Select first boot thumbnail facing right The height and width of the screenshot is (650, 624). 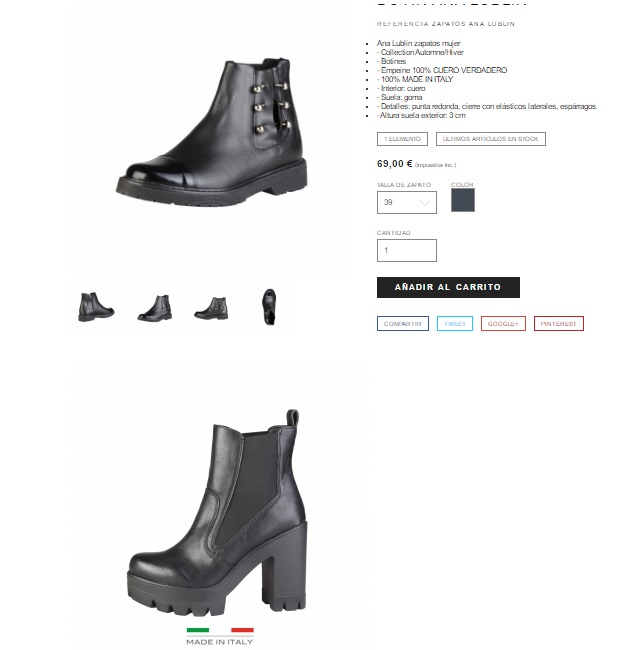click(96, 307)
